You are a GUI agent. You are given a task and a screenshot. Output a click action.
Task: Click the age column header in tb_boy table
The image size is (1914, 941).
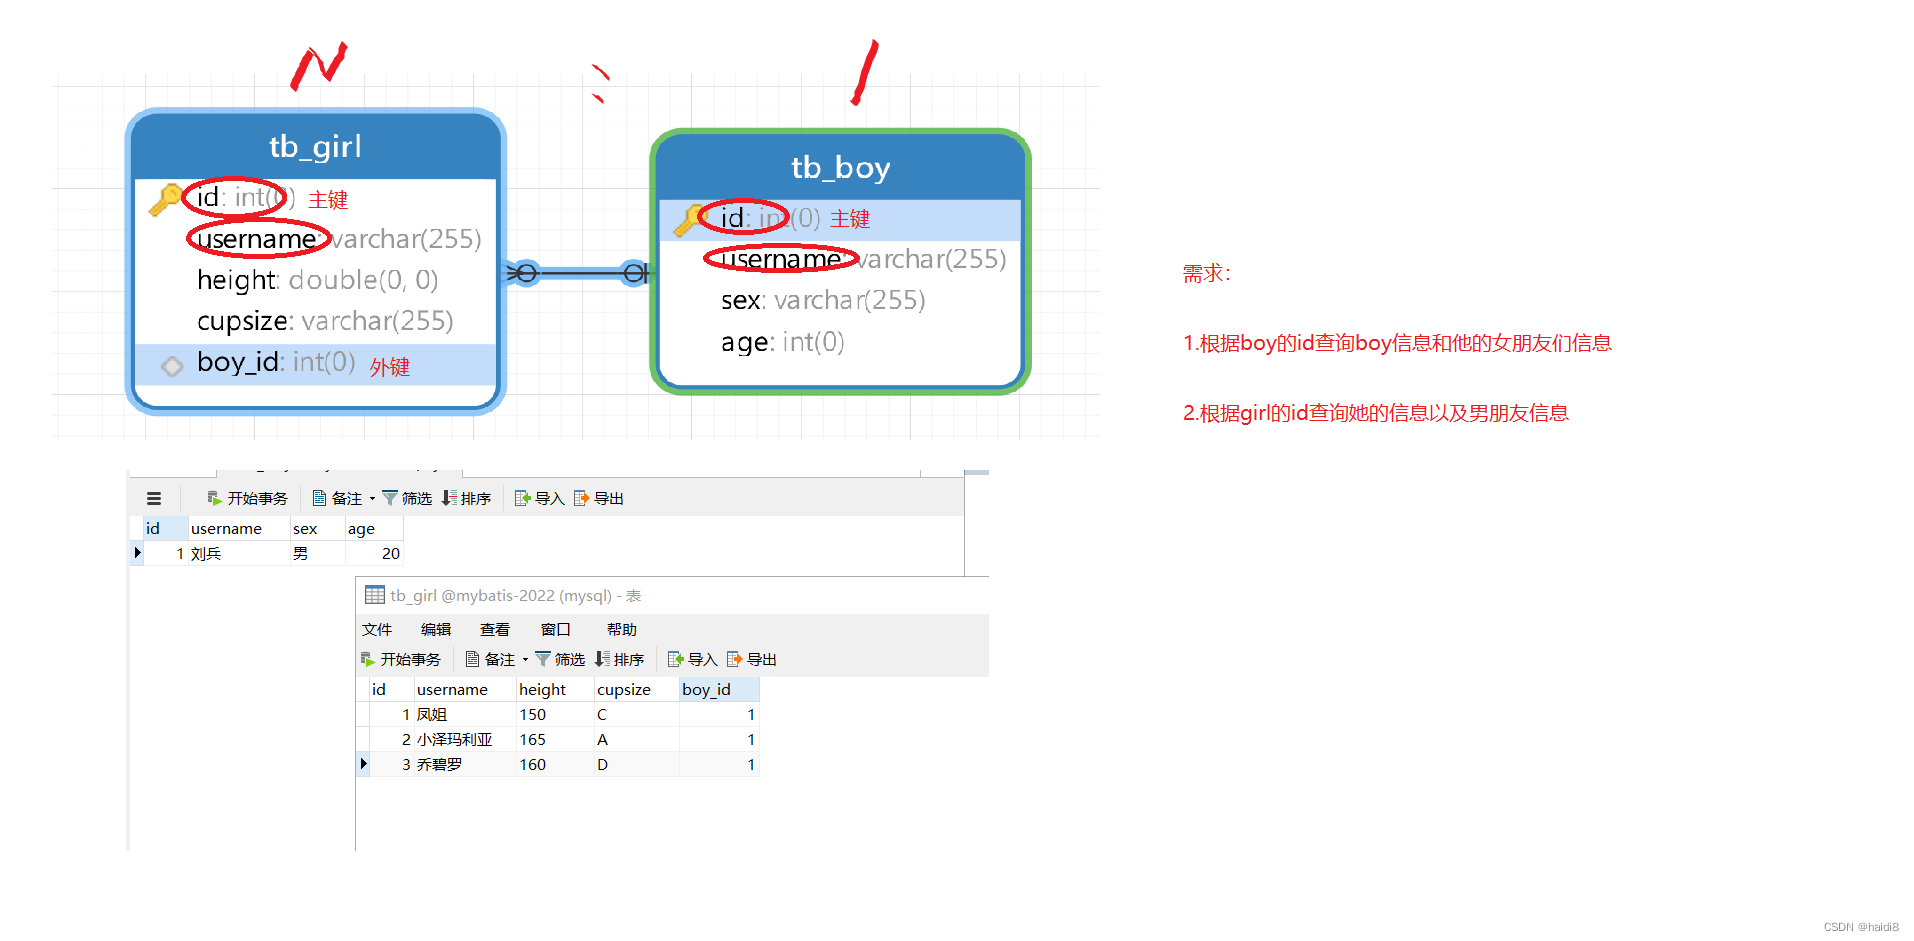(373, 528)
